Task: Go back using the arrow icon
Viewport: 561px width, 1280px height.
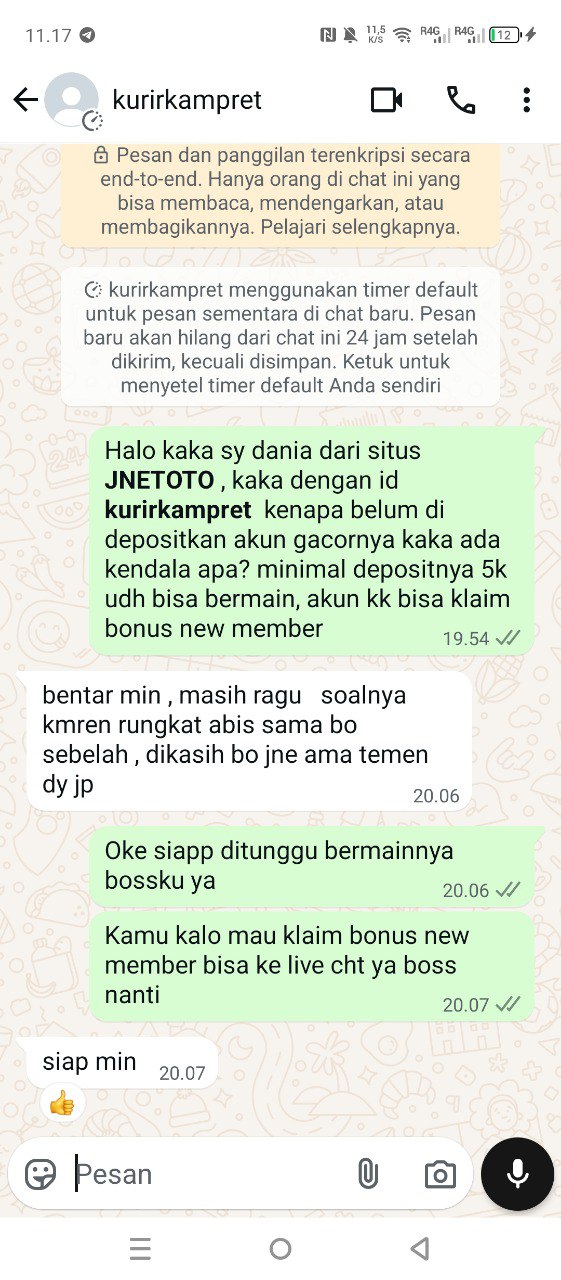Action: tap(25, 100)
